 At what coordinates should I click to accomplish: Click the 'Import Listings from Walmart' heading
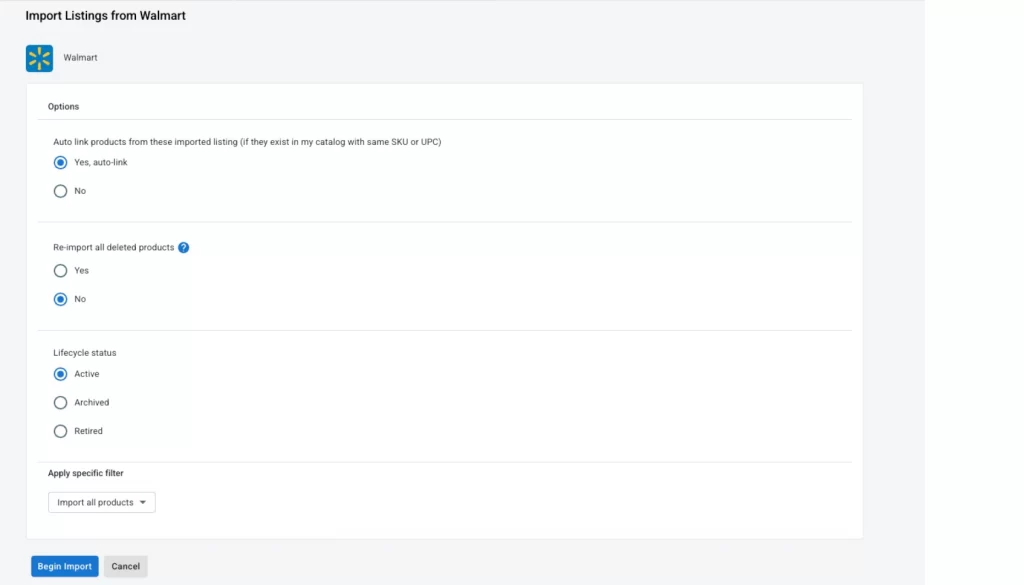(x=105, y=16)
